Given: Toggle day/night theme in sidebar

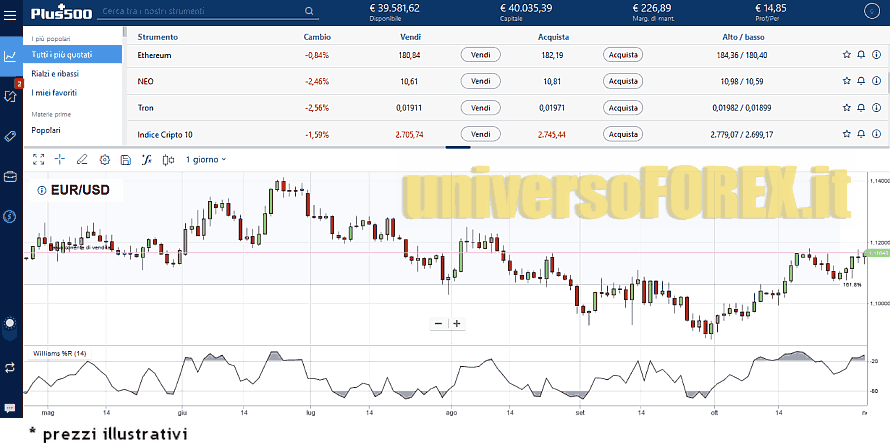Looking at the screenshot, I should [10, 323].
